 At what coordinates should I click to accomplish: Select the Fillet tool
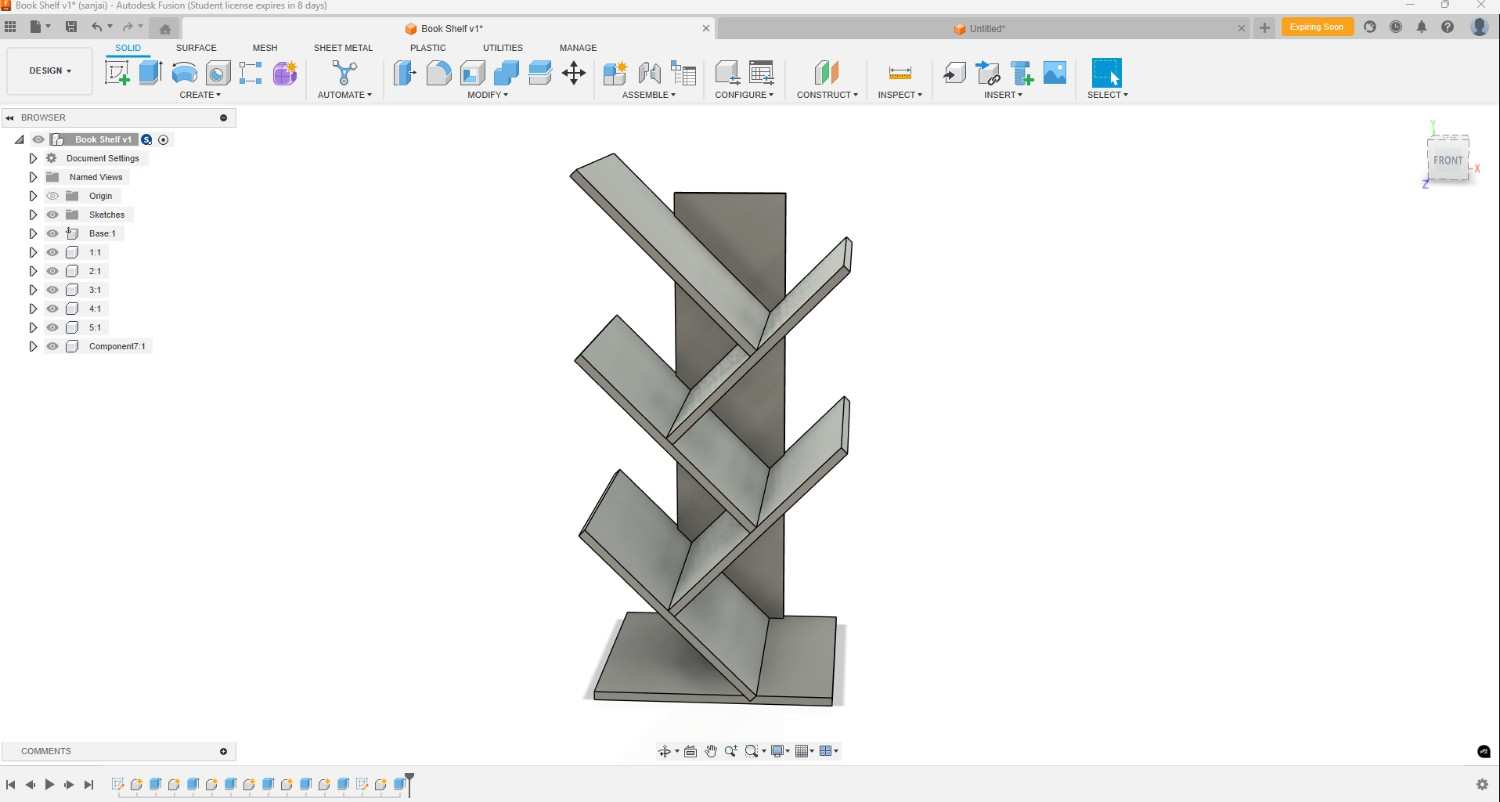pyautogui.click(x=439, y=72)
